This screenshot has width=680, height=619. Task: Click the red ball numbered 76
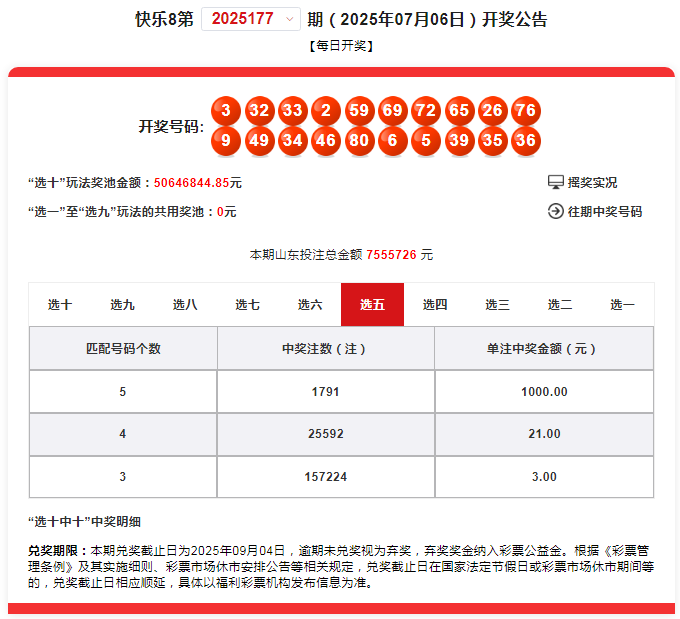(x=526, y=111)
